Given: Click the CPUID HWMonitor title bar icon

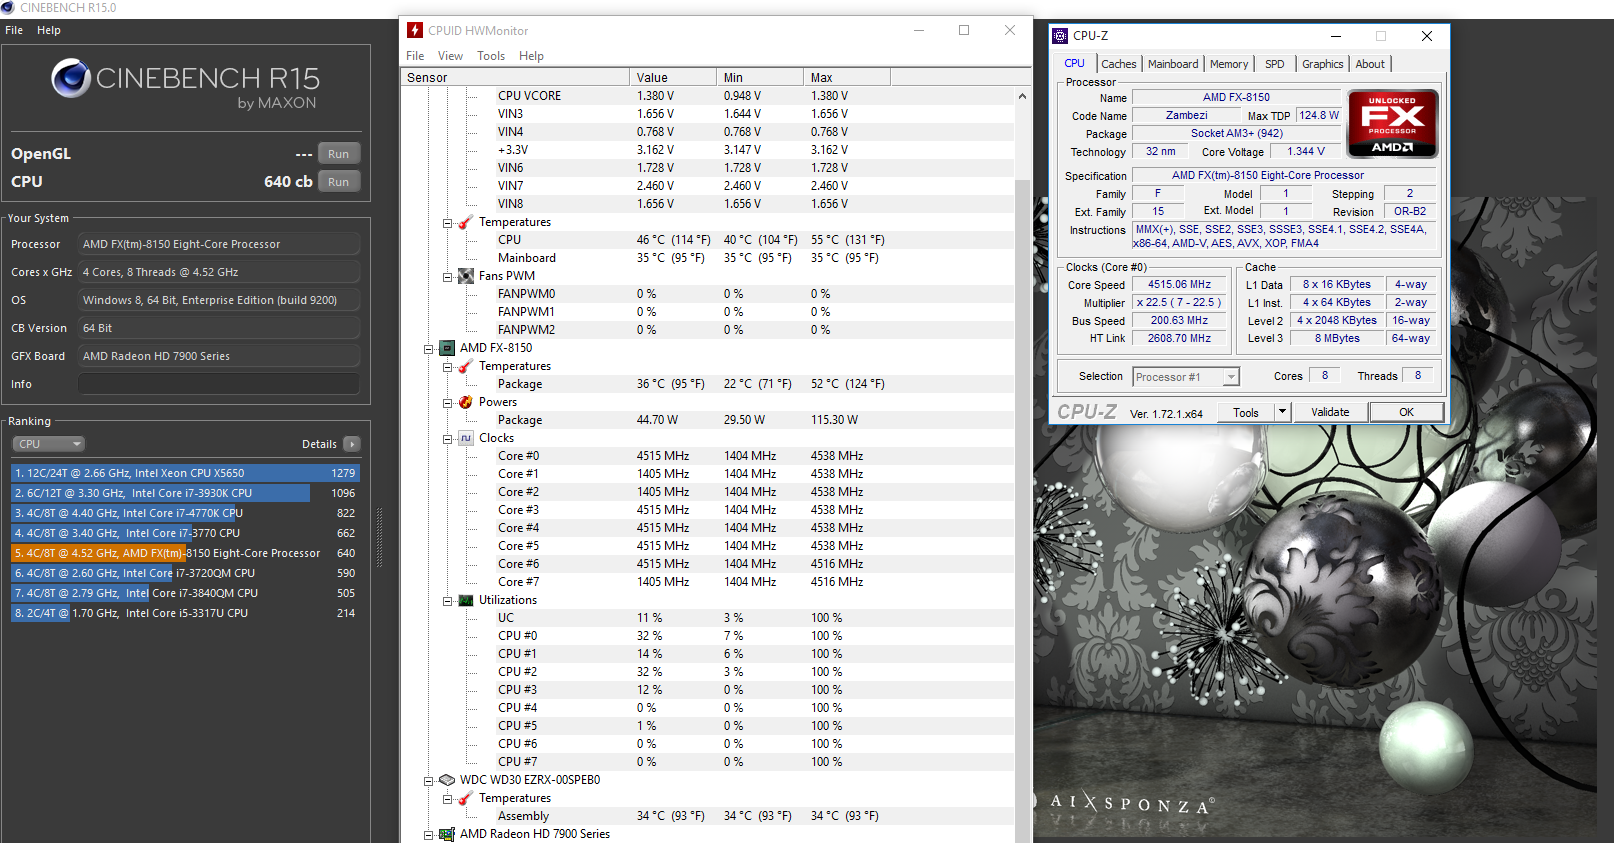Looking at the screenshot, I should (x=415, y=30).
